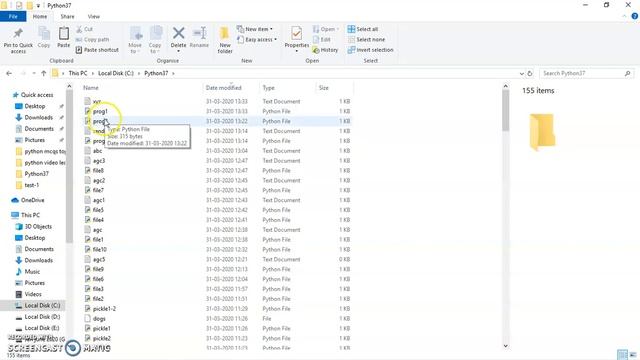The image size is (640, 360).
Task: Switch to Details view icon
Action: tap(622, 355)
